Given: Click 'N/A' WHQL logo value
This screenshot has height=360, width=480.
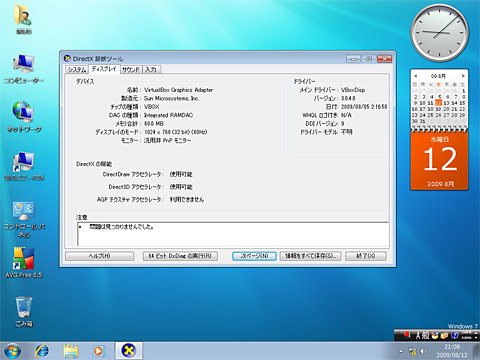Looking at the screenshot, I should coord(346,115).
